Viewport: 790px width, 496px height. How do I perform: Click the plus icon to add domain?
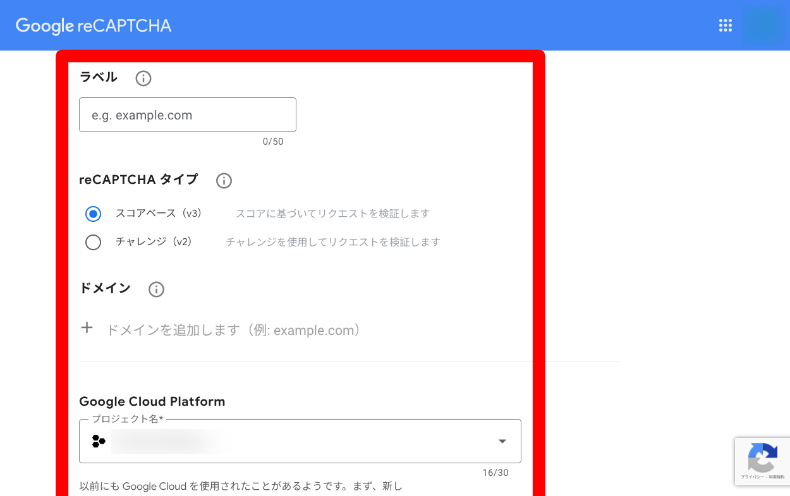(87, 328)
